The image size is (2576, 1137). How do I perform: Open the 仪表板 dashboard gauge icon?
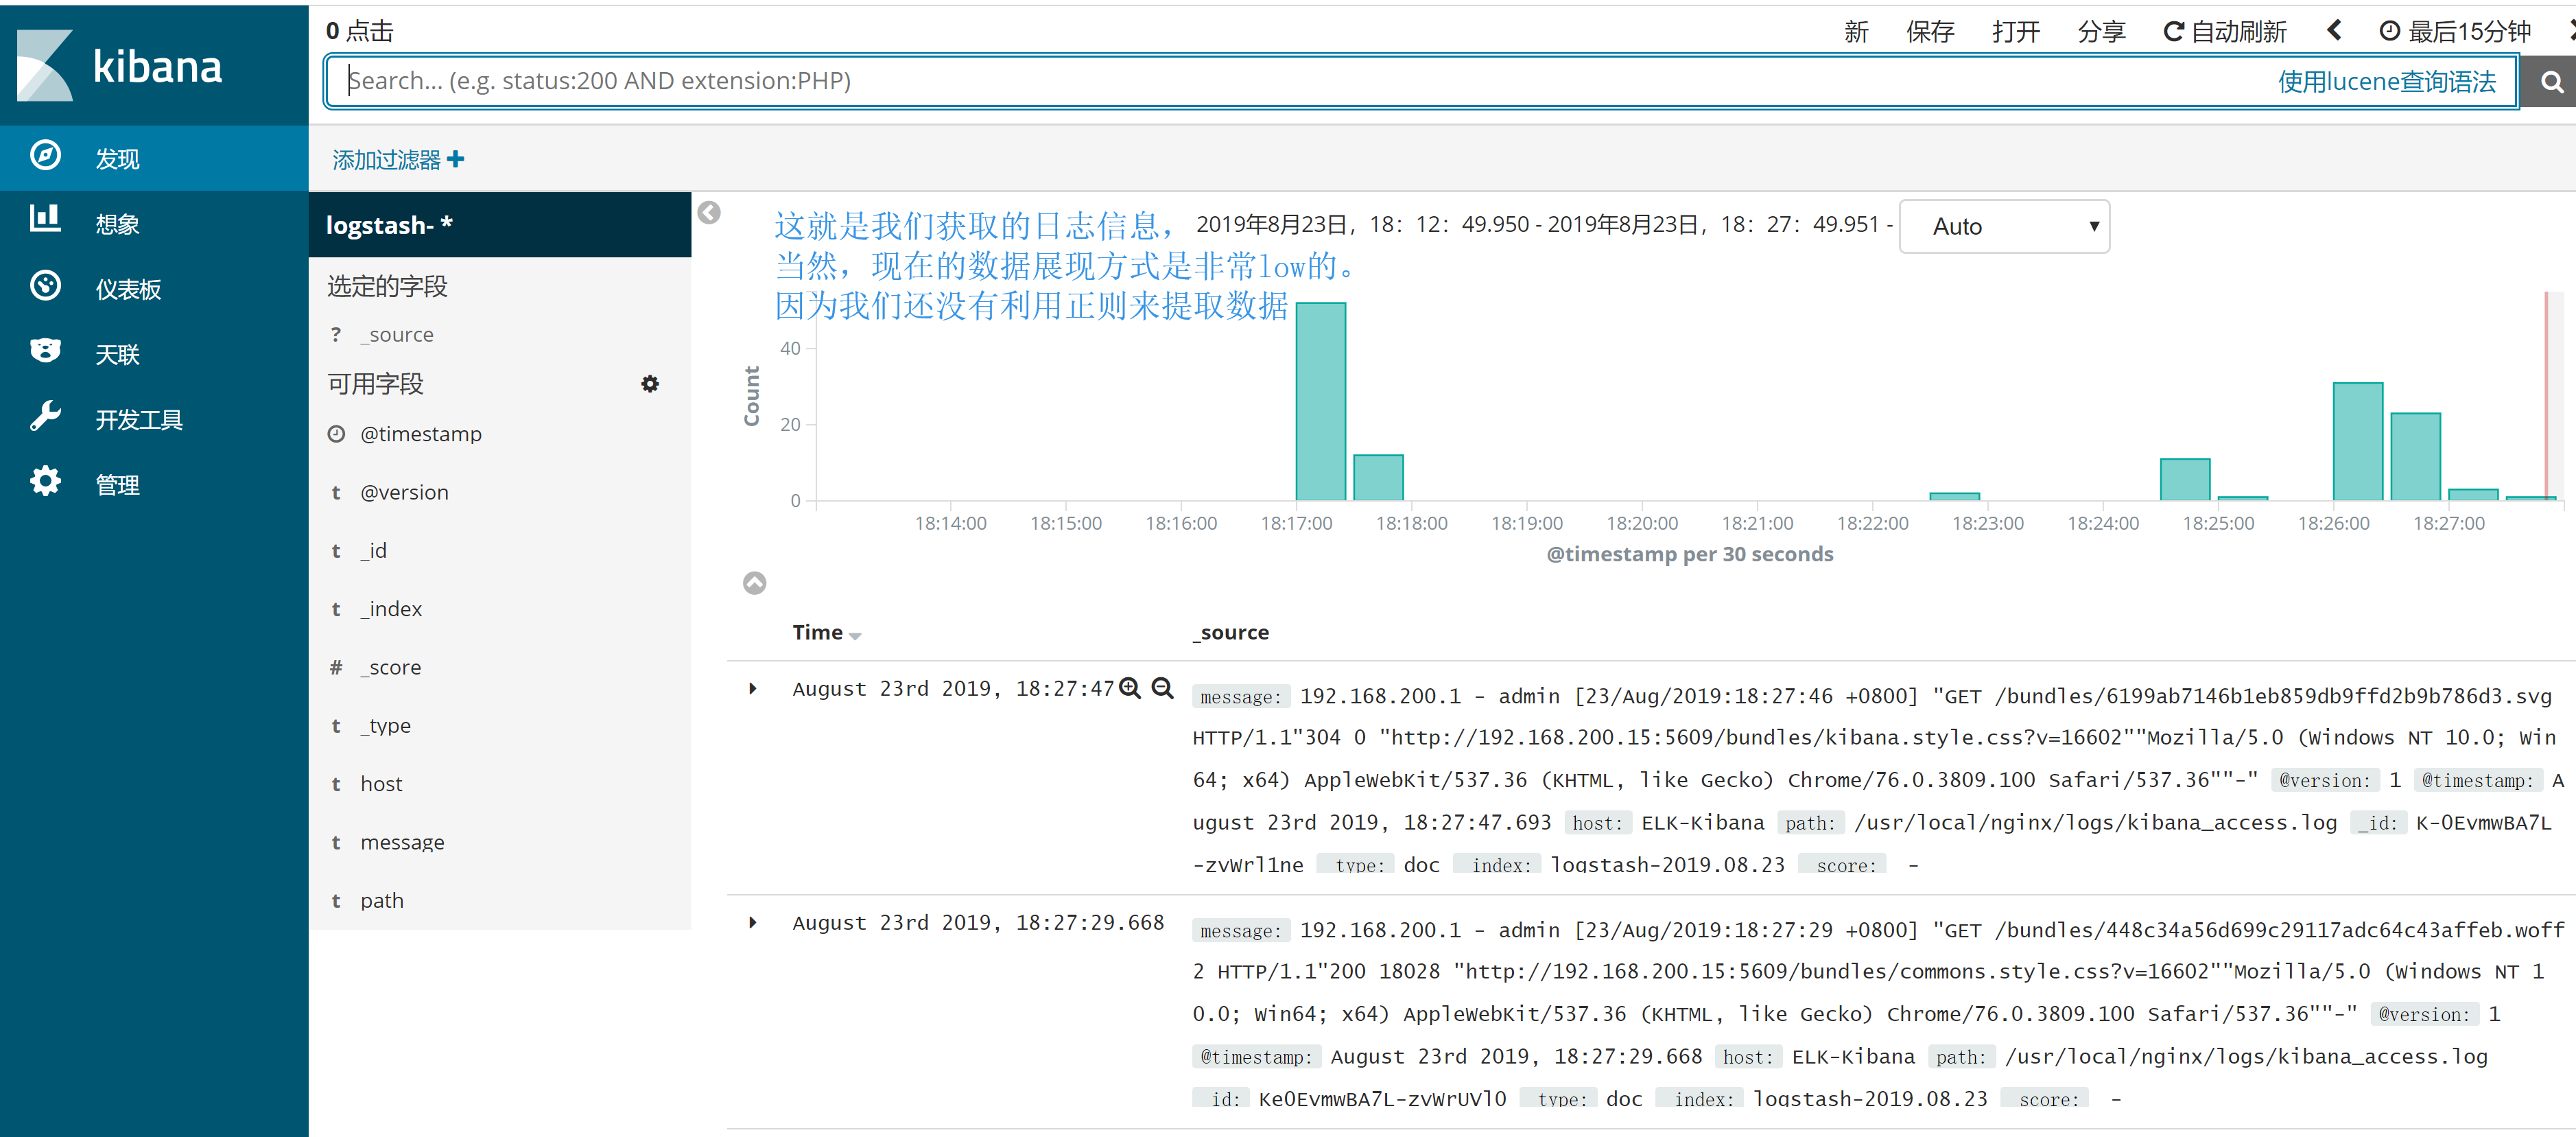45,286
